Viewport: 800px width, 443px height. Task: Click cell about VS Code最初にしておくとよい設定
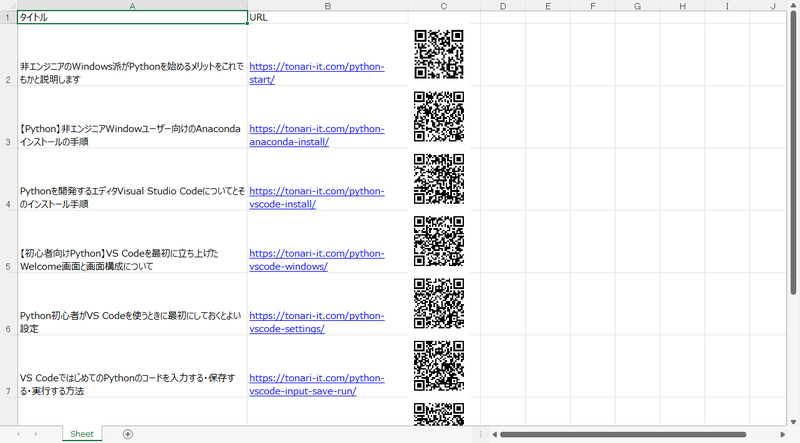coord(132,304)
